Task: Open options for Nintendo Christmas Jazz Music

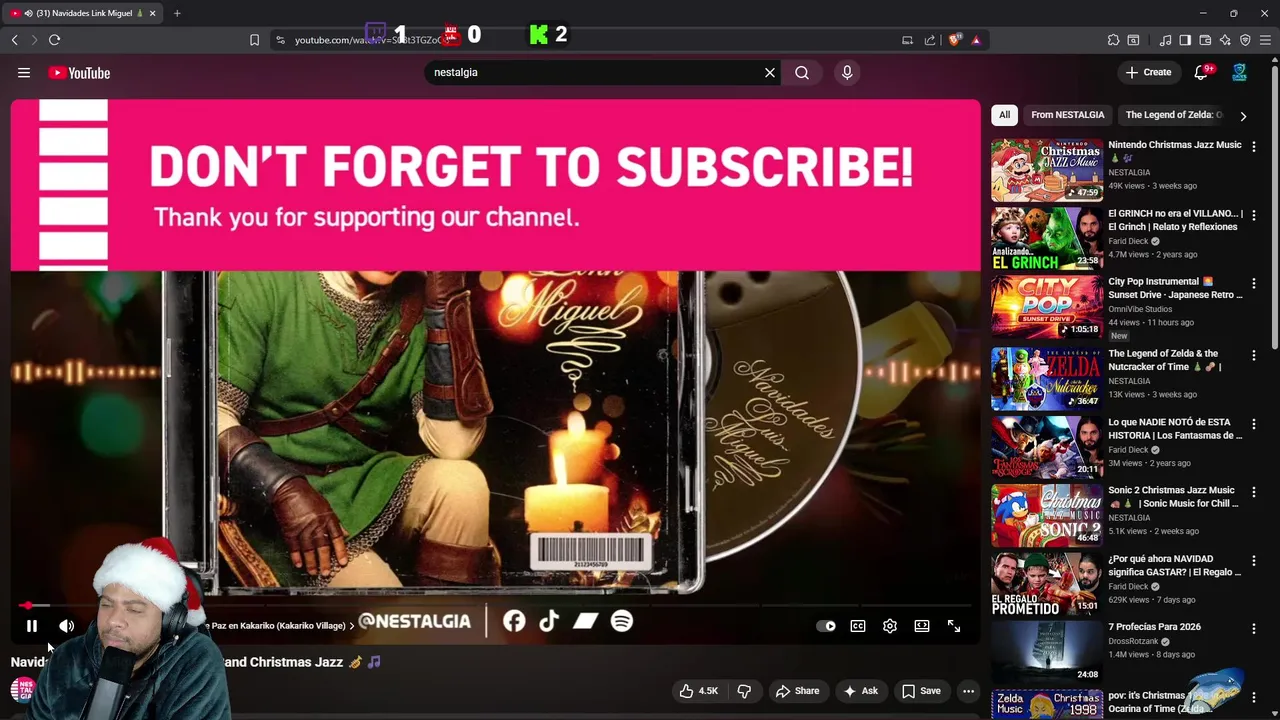Action: point(1253,146)
